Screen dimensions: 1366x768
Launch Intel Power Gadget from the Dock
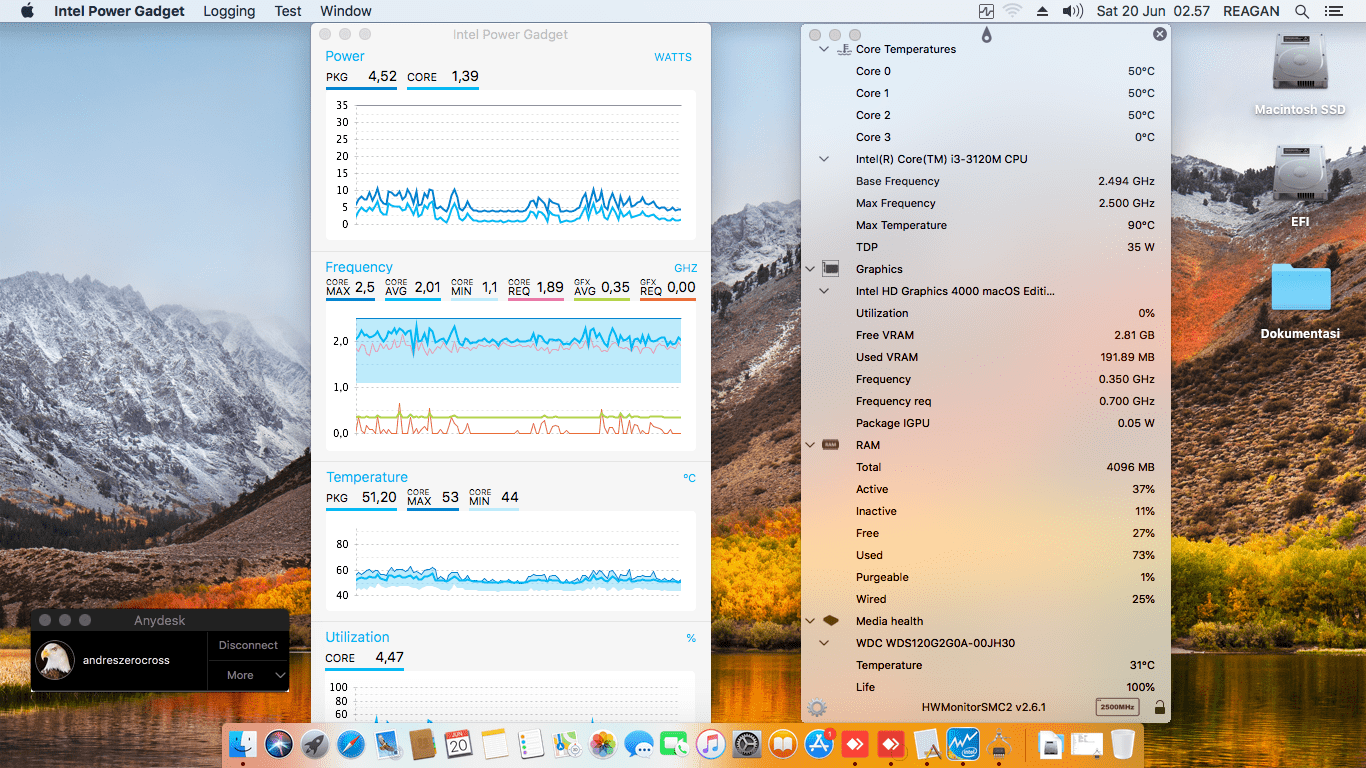click(x=963, y=745)
